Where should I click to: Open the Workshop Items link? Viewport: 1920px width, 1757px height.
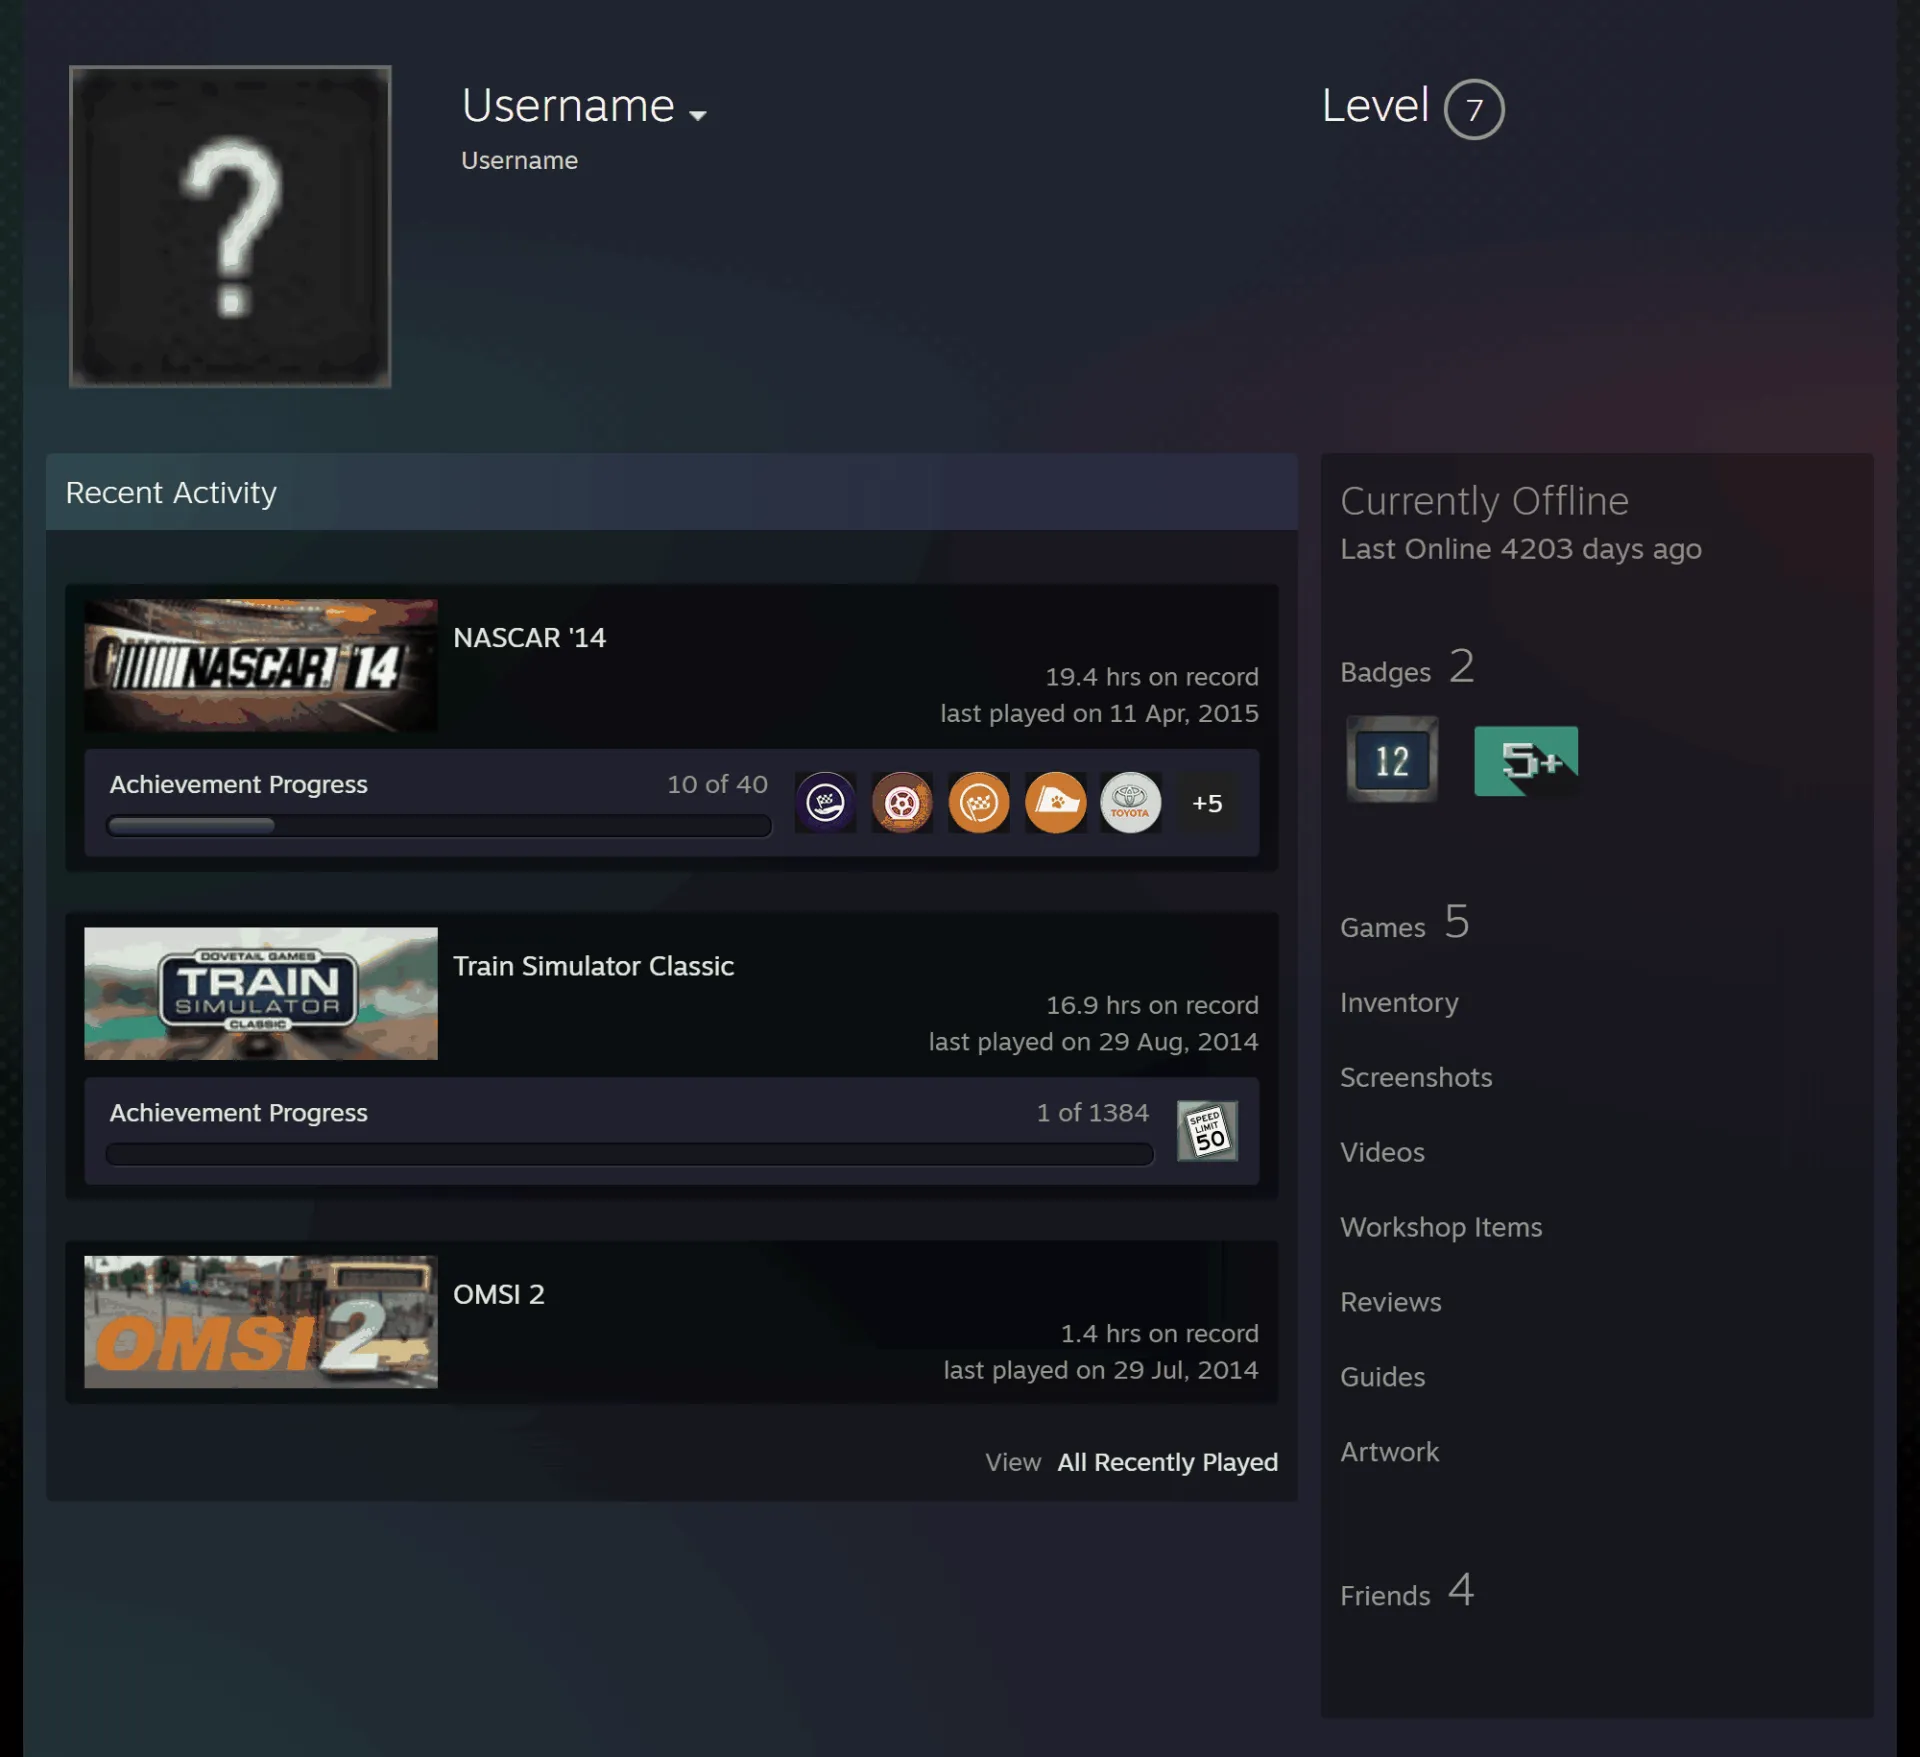coord(1441,1227)
